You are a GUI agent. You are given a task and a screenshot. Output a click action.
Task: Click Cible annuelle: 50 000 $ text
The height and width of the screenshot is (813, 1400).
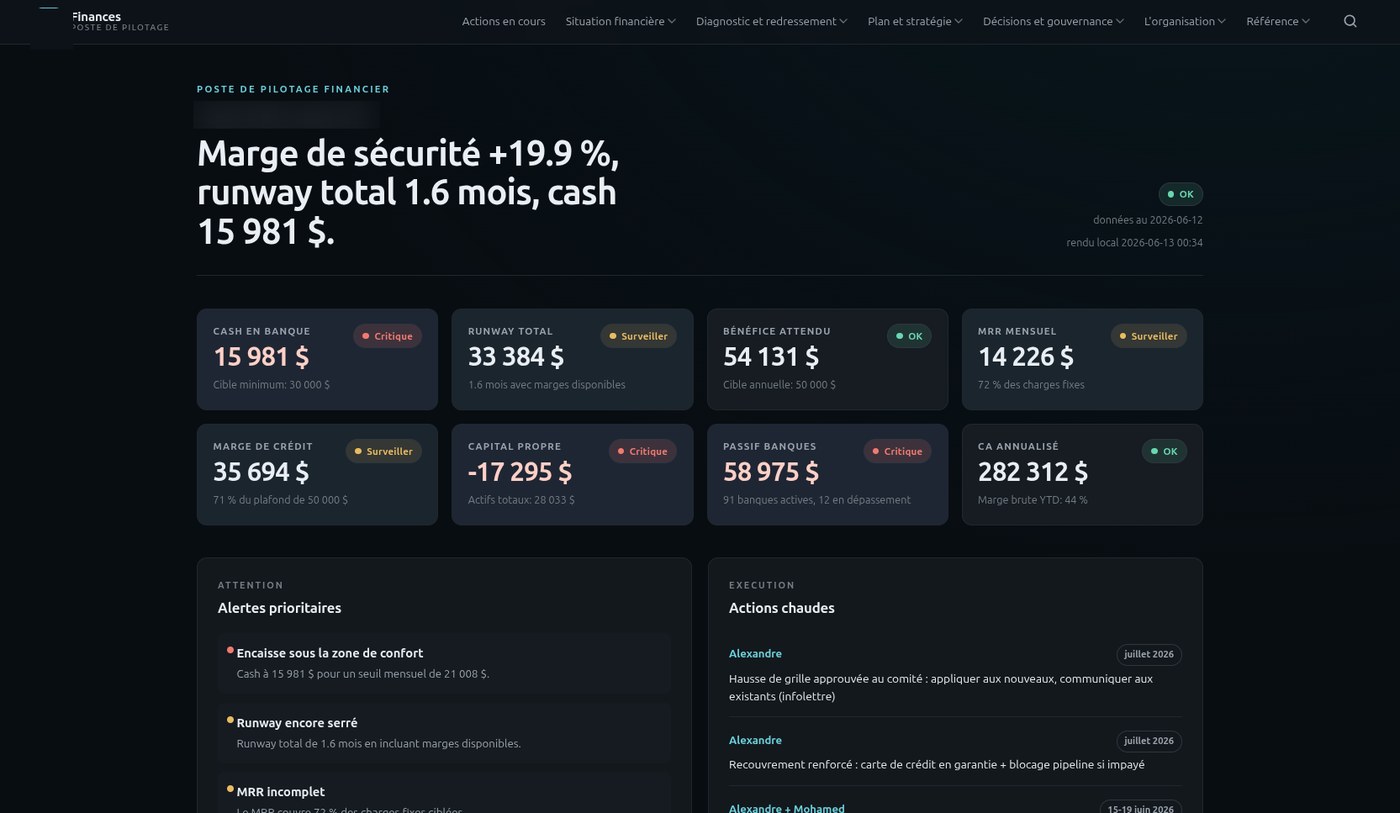point(779,385)
